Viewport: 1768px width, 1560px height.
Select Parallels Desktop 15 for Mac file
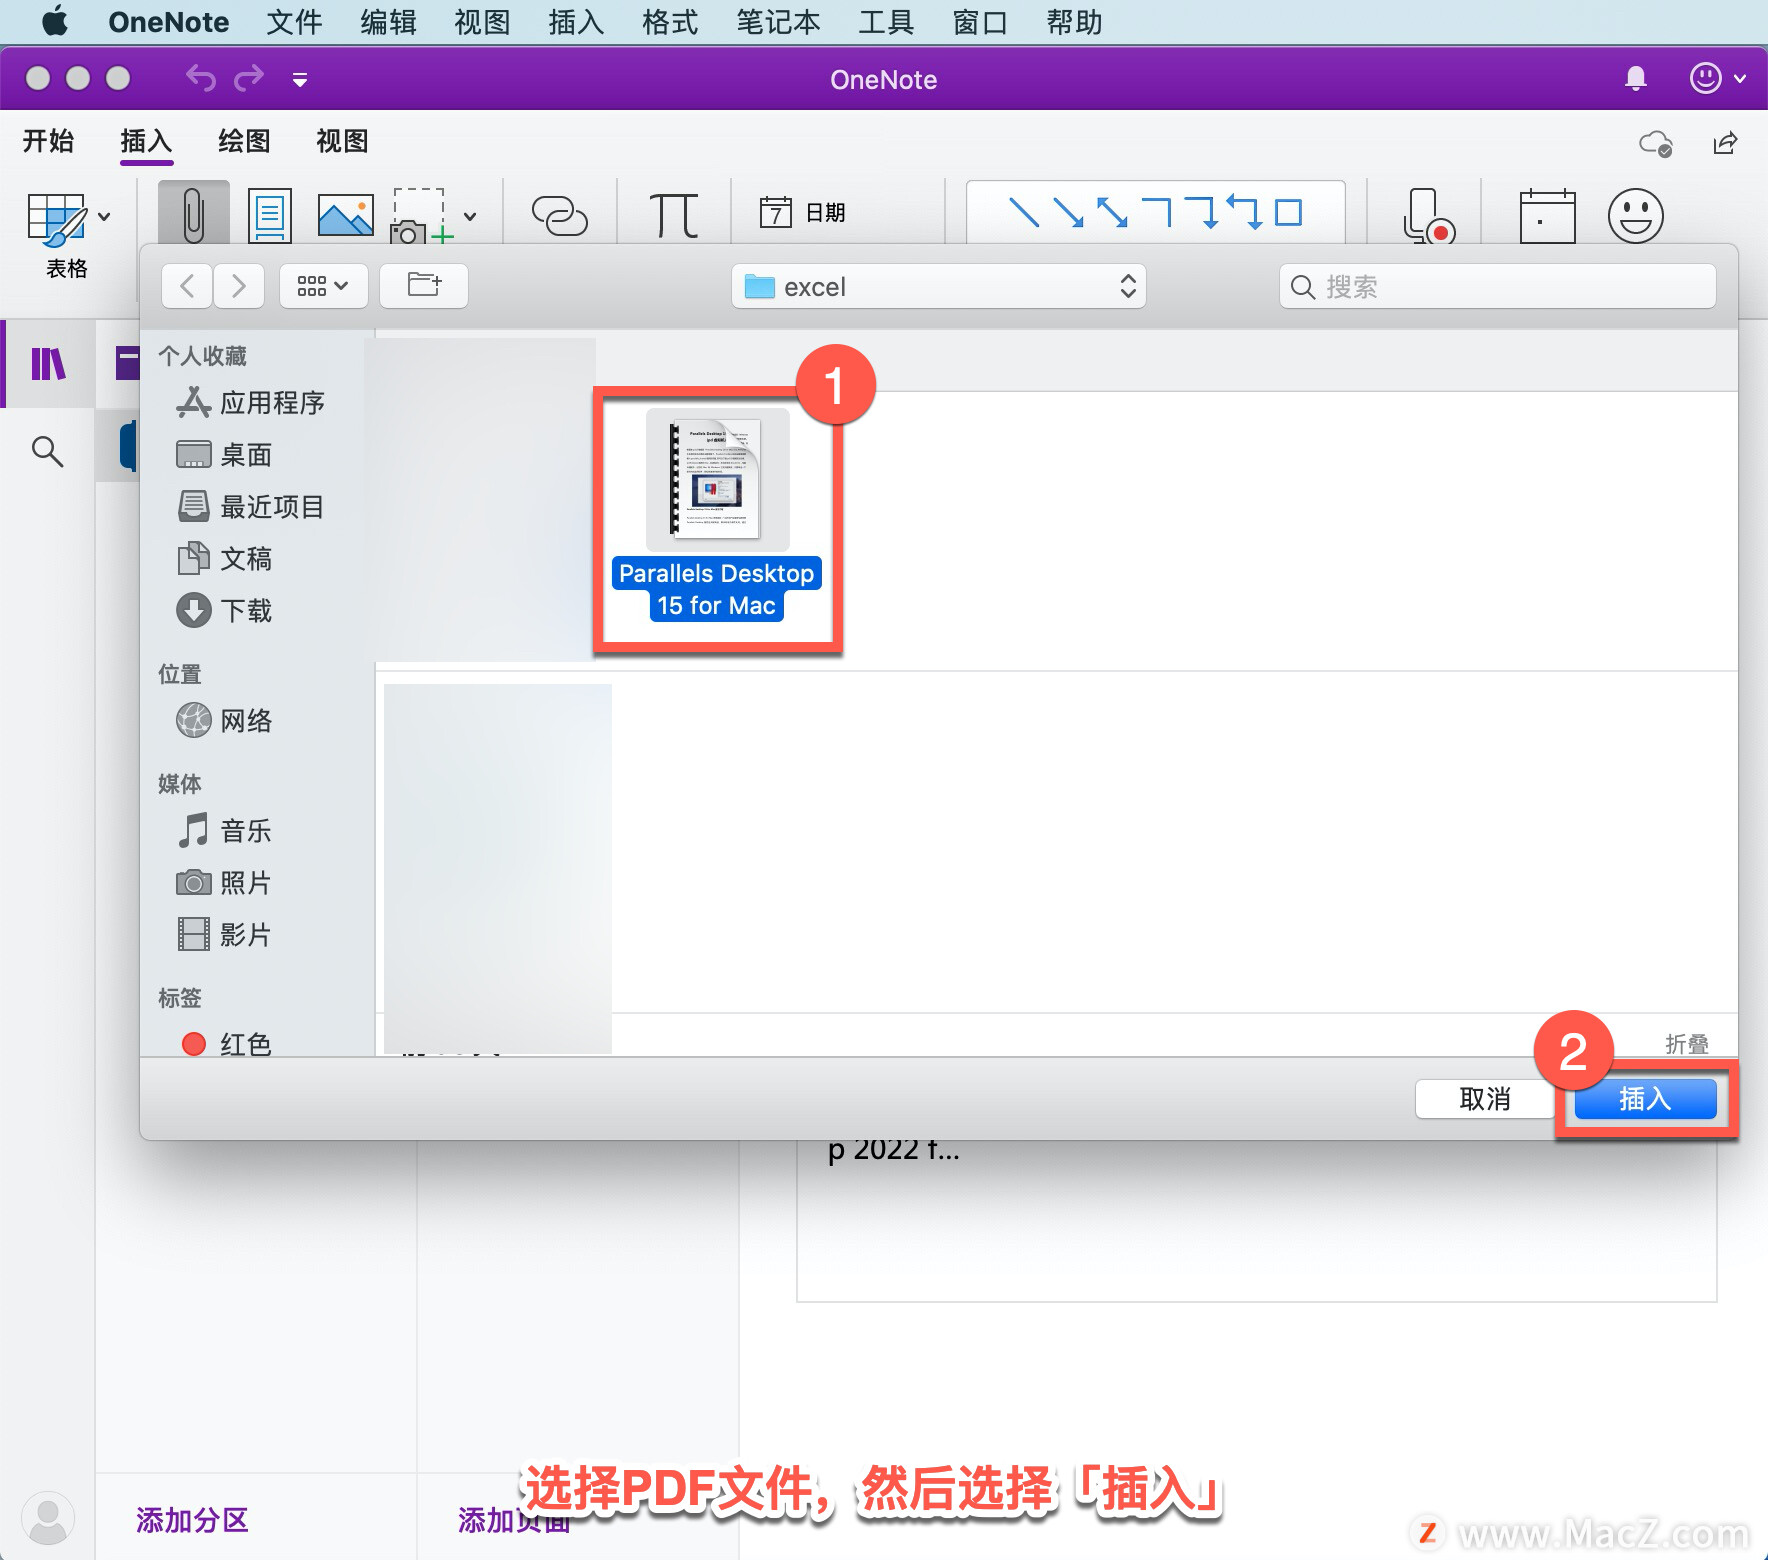coord(717,515)
